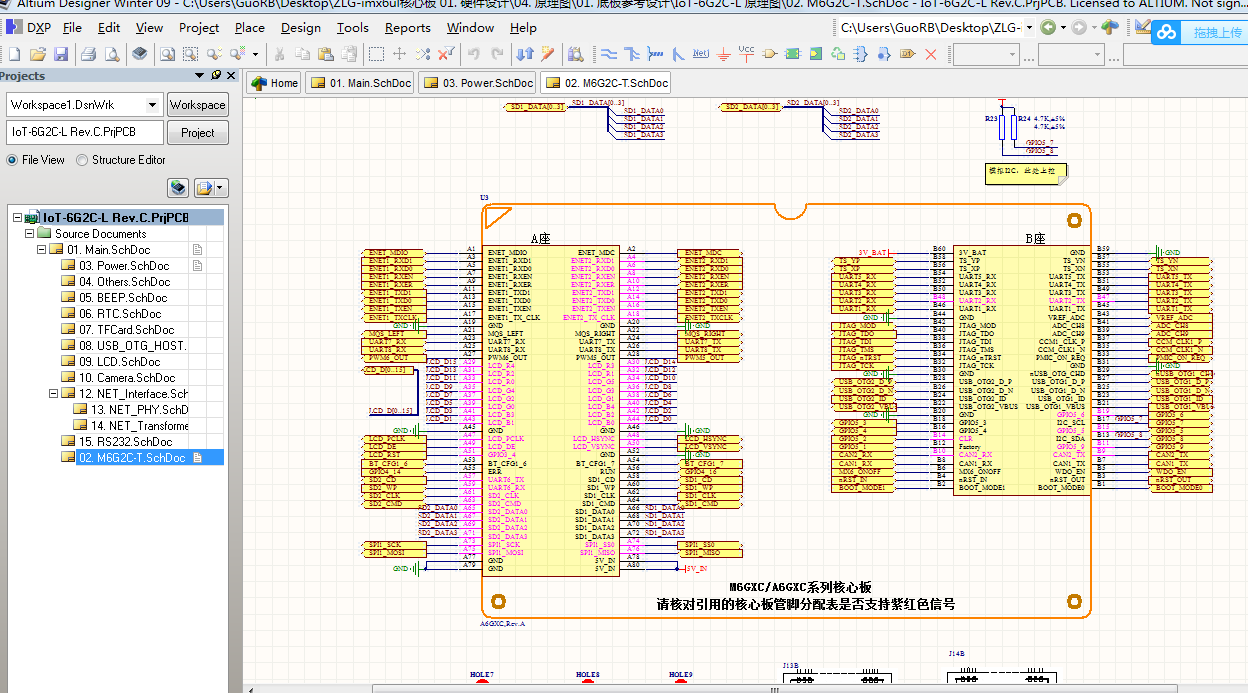Save the current document with floppy icon

[61, 53]
